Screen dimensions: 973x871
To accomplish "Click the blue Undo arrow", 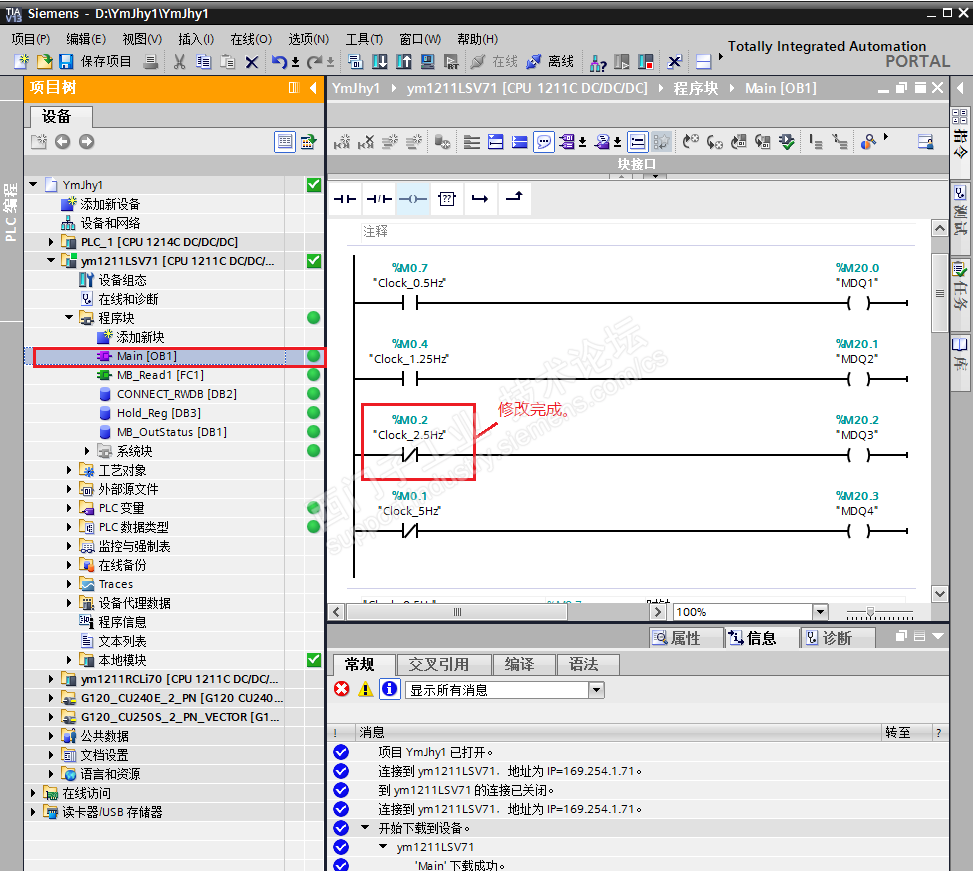I will click(280, 61).
